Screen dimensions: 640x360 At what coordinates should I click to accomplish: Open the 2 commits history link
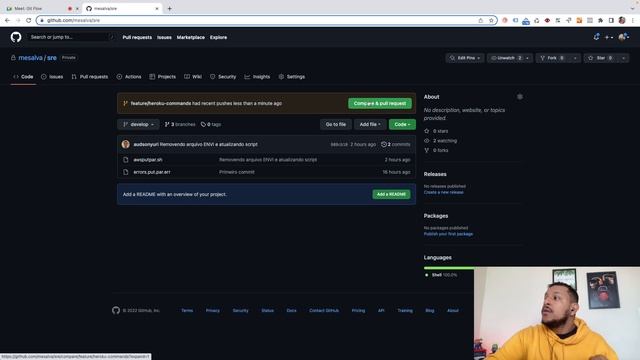396,144
